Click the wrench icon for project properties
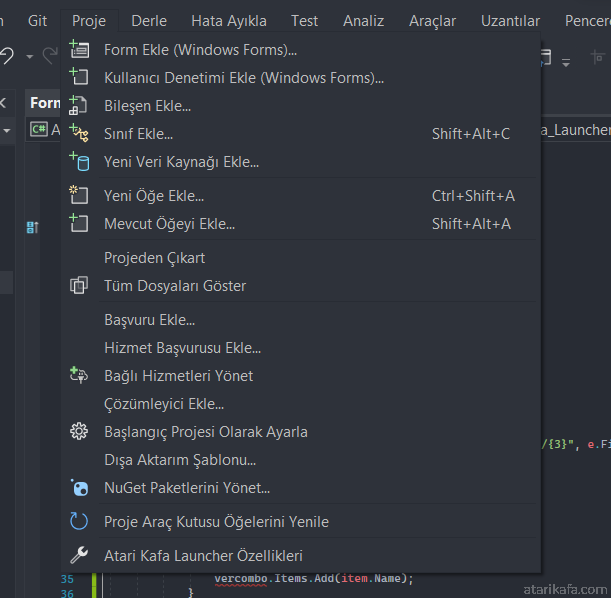Image resolution: width=611 pixels, height=598 pixels. 79,555
